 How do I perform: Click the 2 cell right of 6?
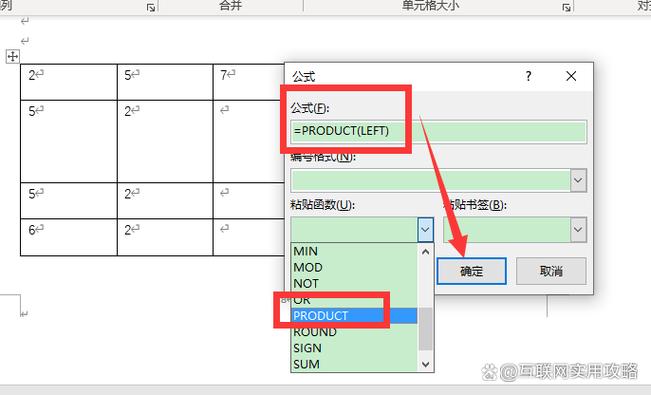point(165,237)
